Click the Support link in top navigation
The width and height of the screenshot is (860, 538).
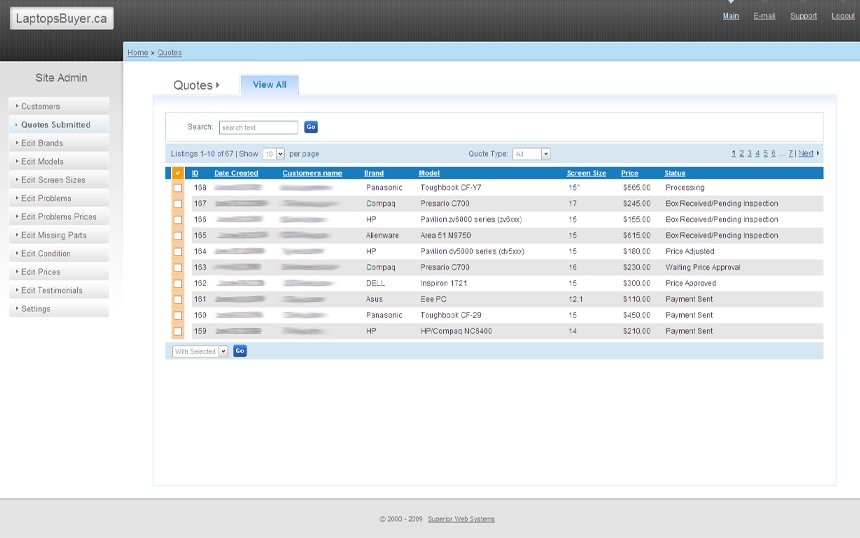point(804,16)
